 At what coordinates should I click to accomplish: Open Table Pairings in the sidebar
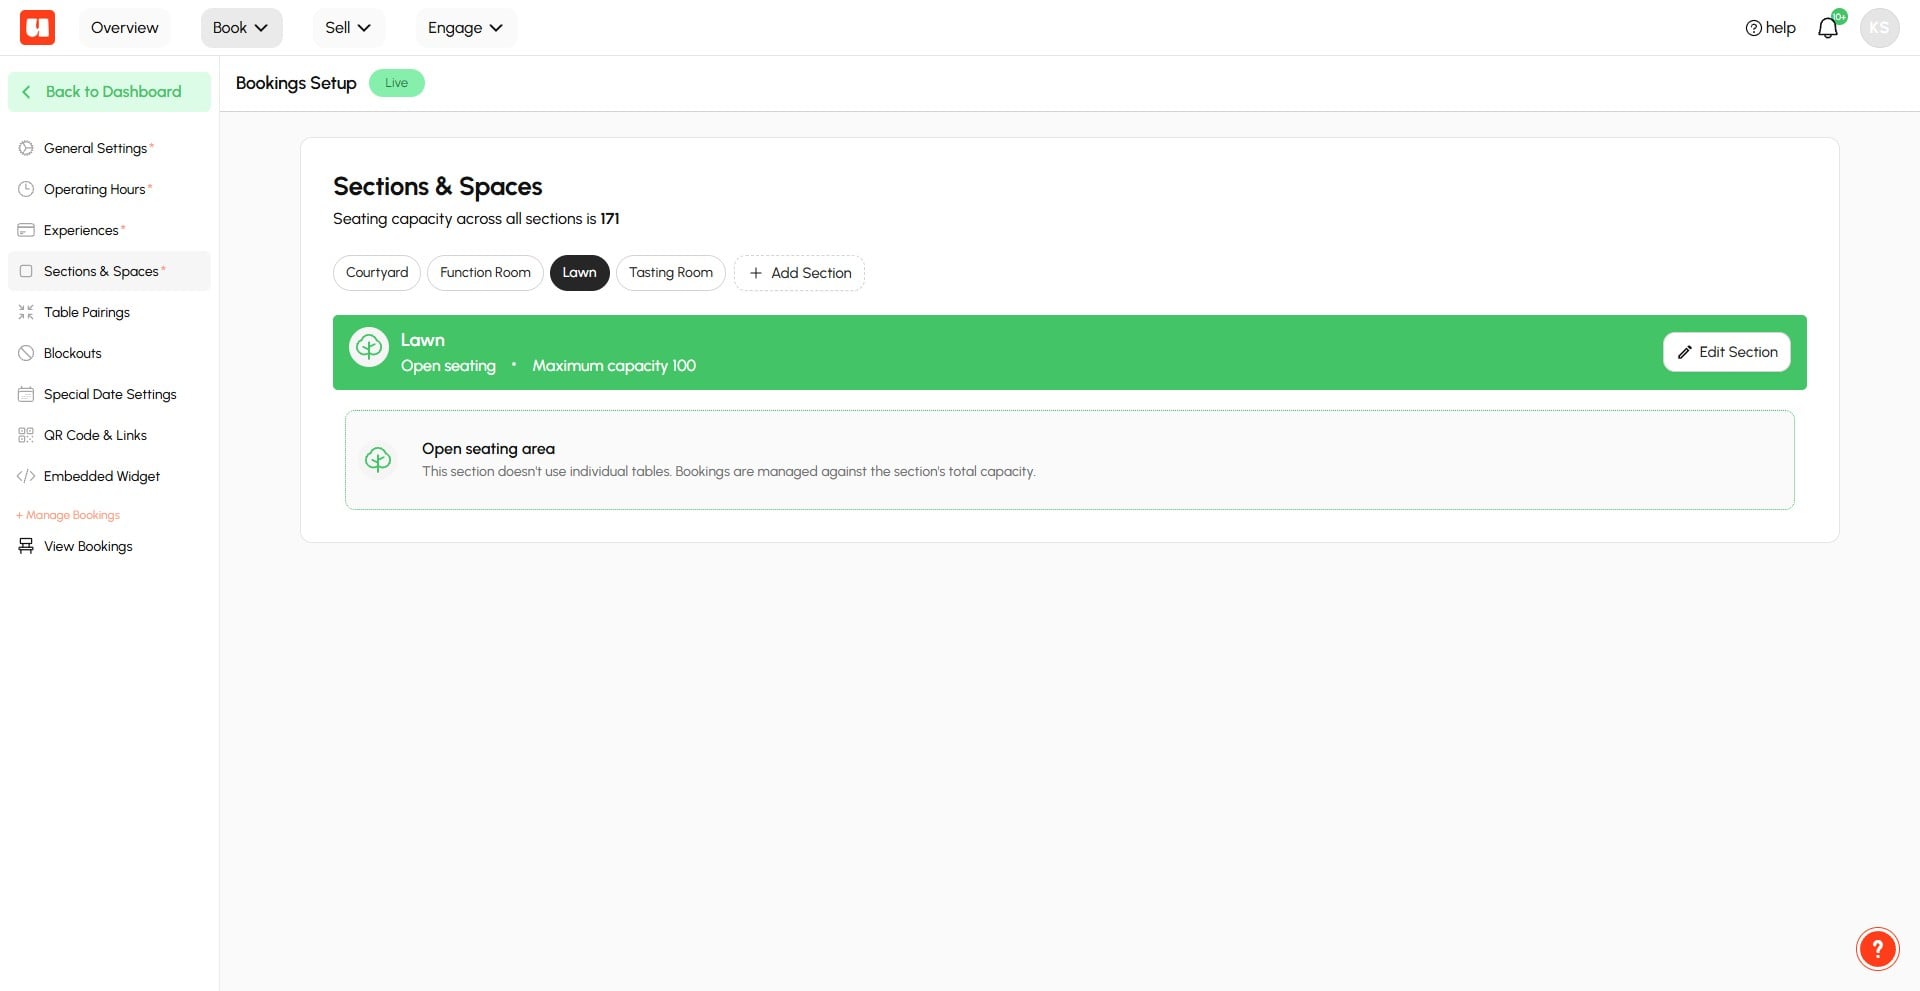(x=109, y=312)
